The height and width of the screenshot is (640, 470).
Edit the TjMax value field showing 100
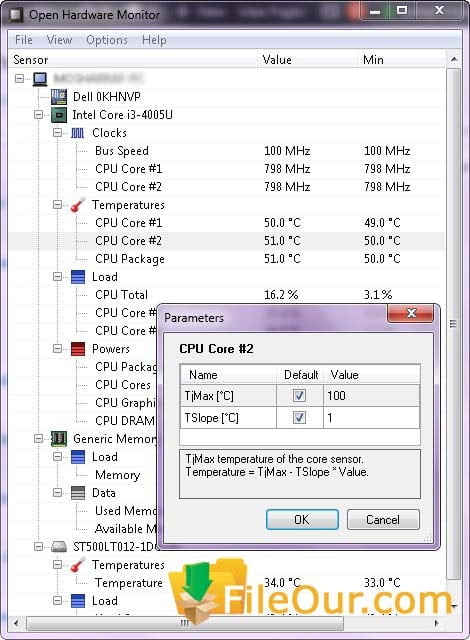(x=372, y=395)
